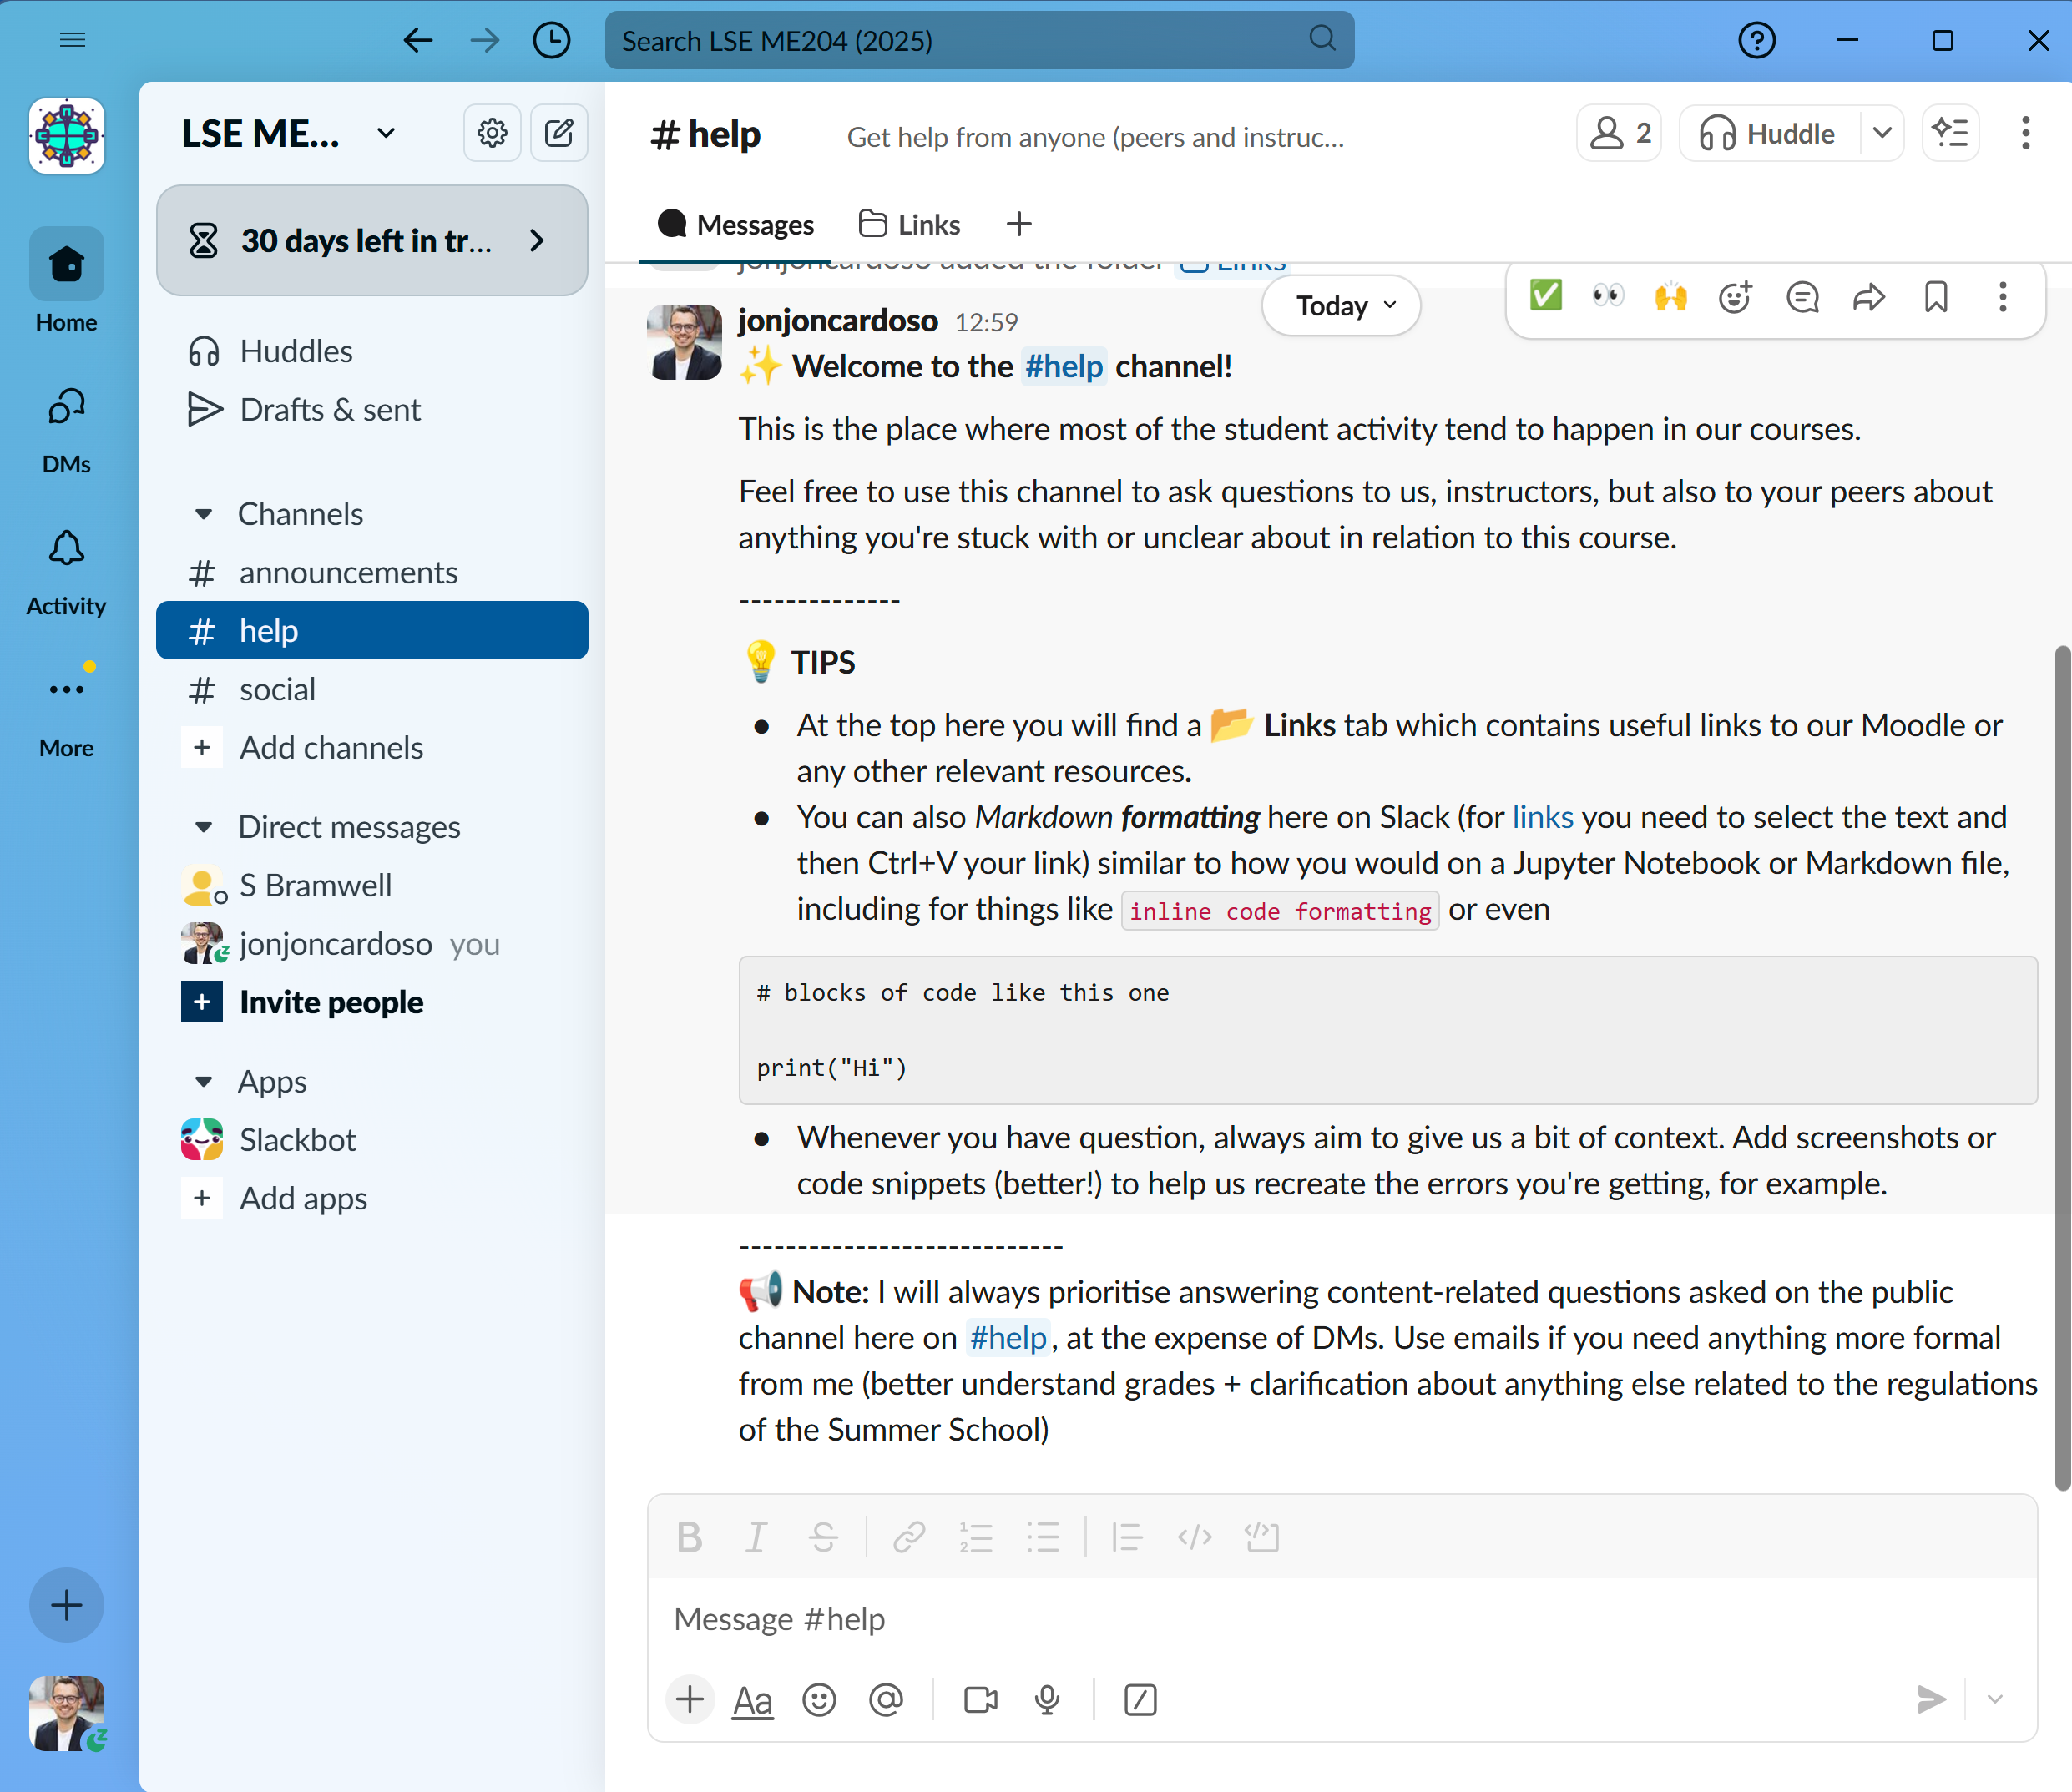Open the LSE ME... workspace dropdown

tap(290, 133)
